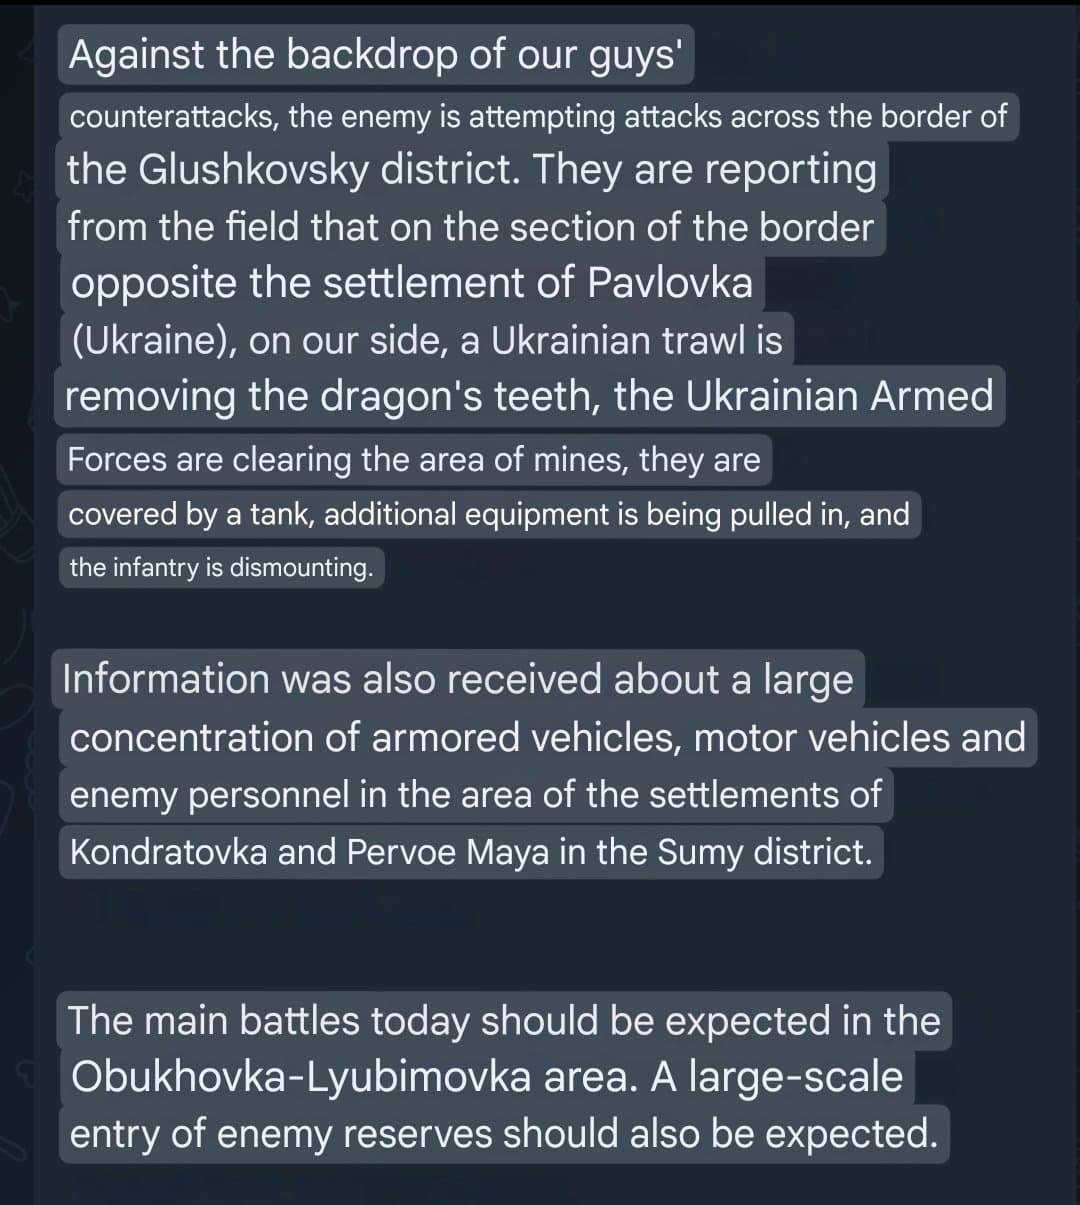This screenshot has width=1080, height=1205.
Task: Tap the 'concentration of armored vehicles' line
Action: click(x=548, y=738)
